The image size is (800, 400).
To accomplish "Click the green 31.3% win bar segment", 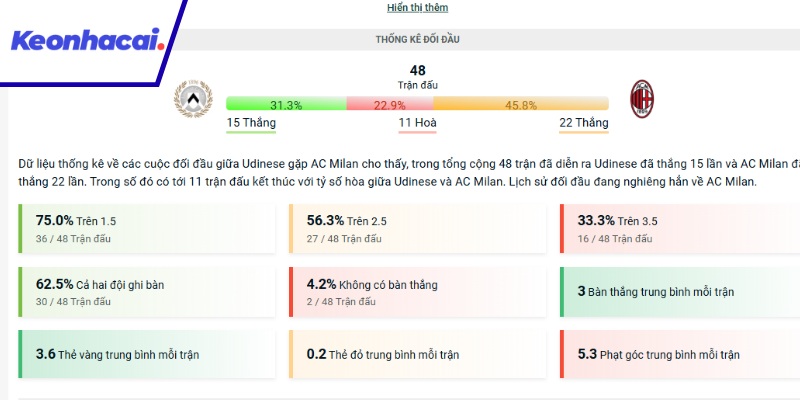I will coord(286,104).
